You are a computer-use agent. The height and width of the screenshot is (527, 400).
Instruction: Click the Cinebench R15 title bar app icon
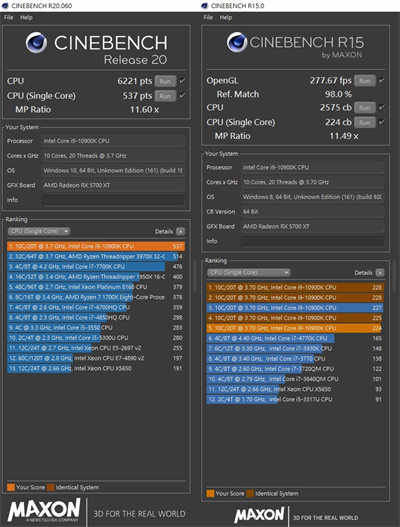point(205,5)
